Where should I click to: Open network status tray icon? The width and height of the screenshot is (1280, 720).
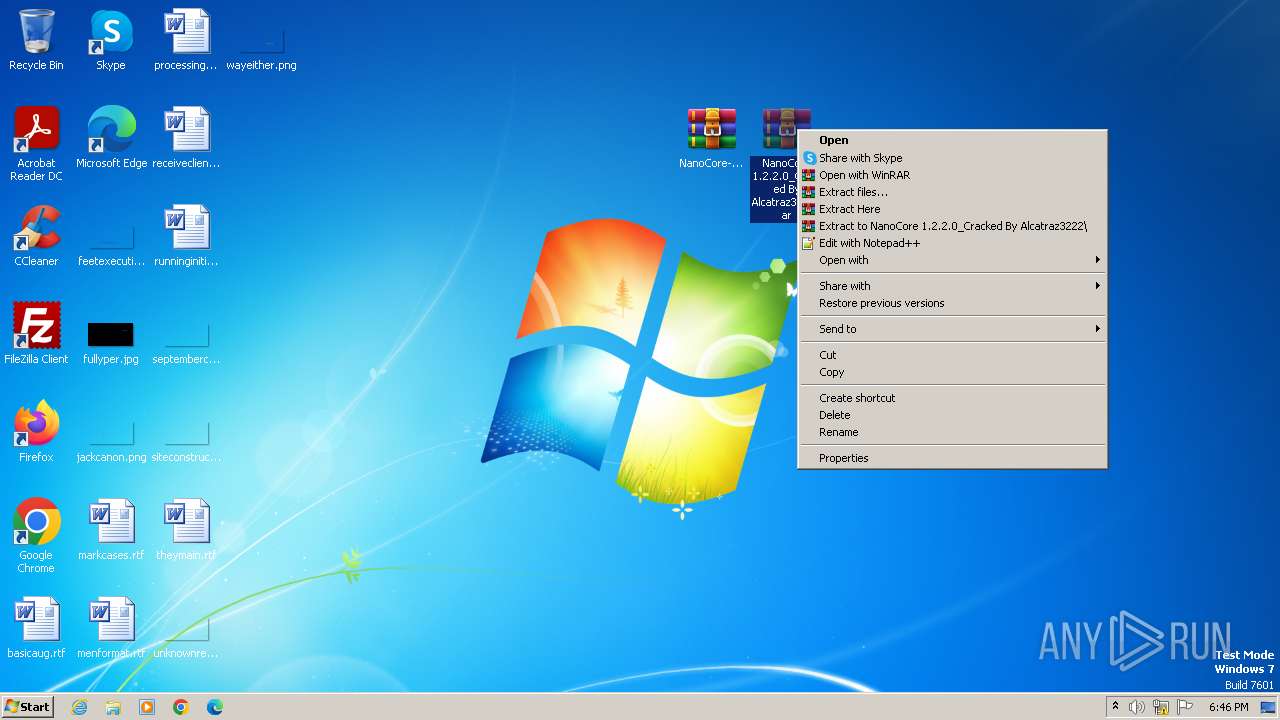tap(1161, 707)
